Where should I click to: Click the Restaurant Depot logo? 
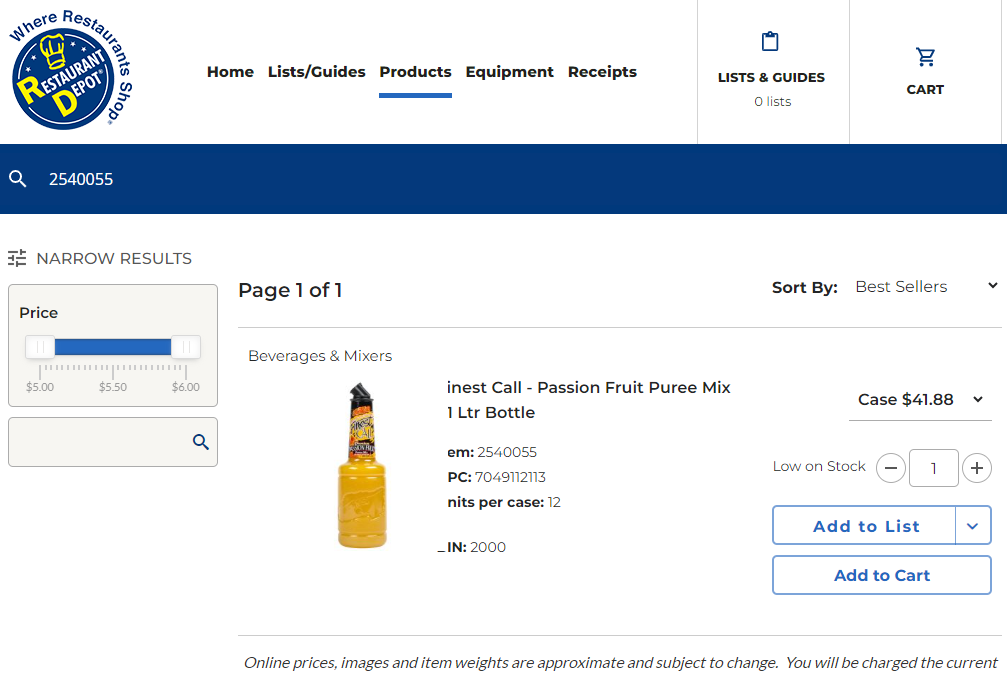point(71,69)
